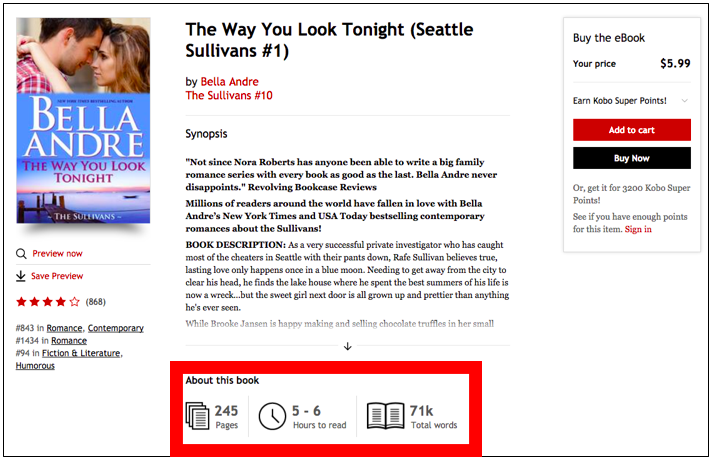This screenshot has width=712, height=461.
Task: Open The Sullivans #10 series link
Action: pyautogui.click(x=229, y=96)
